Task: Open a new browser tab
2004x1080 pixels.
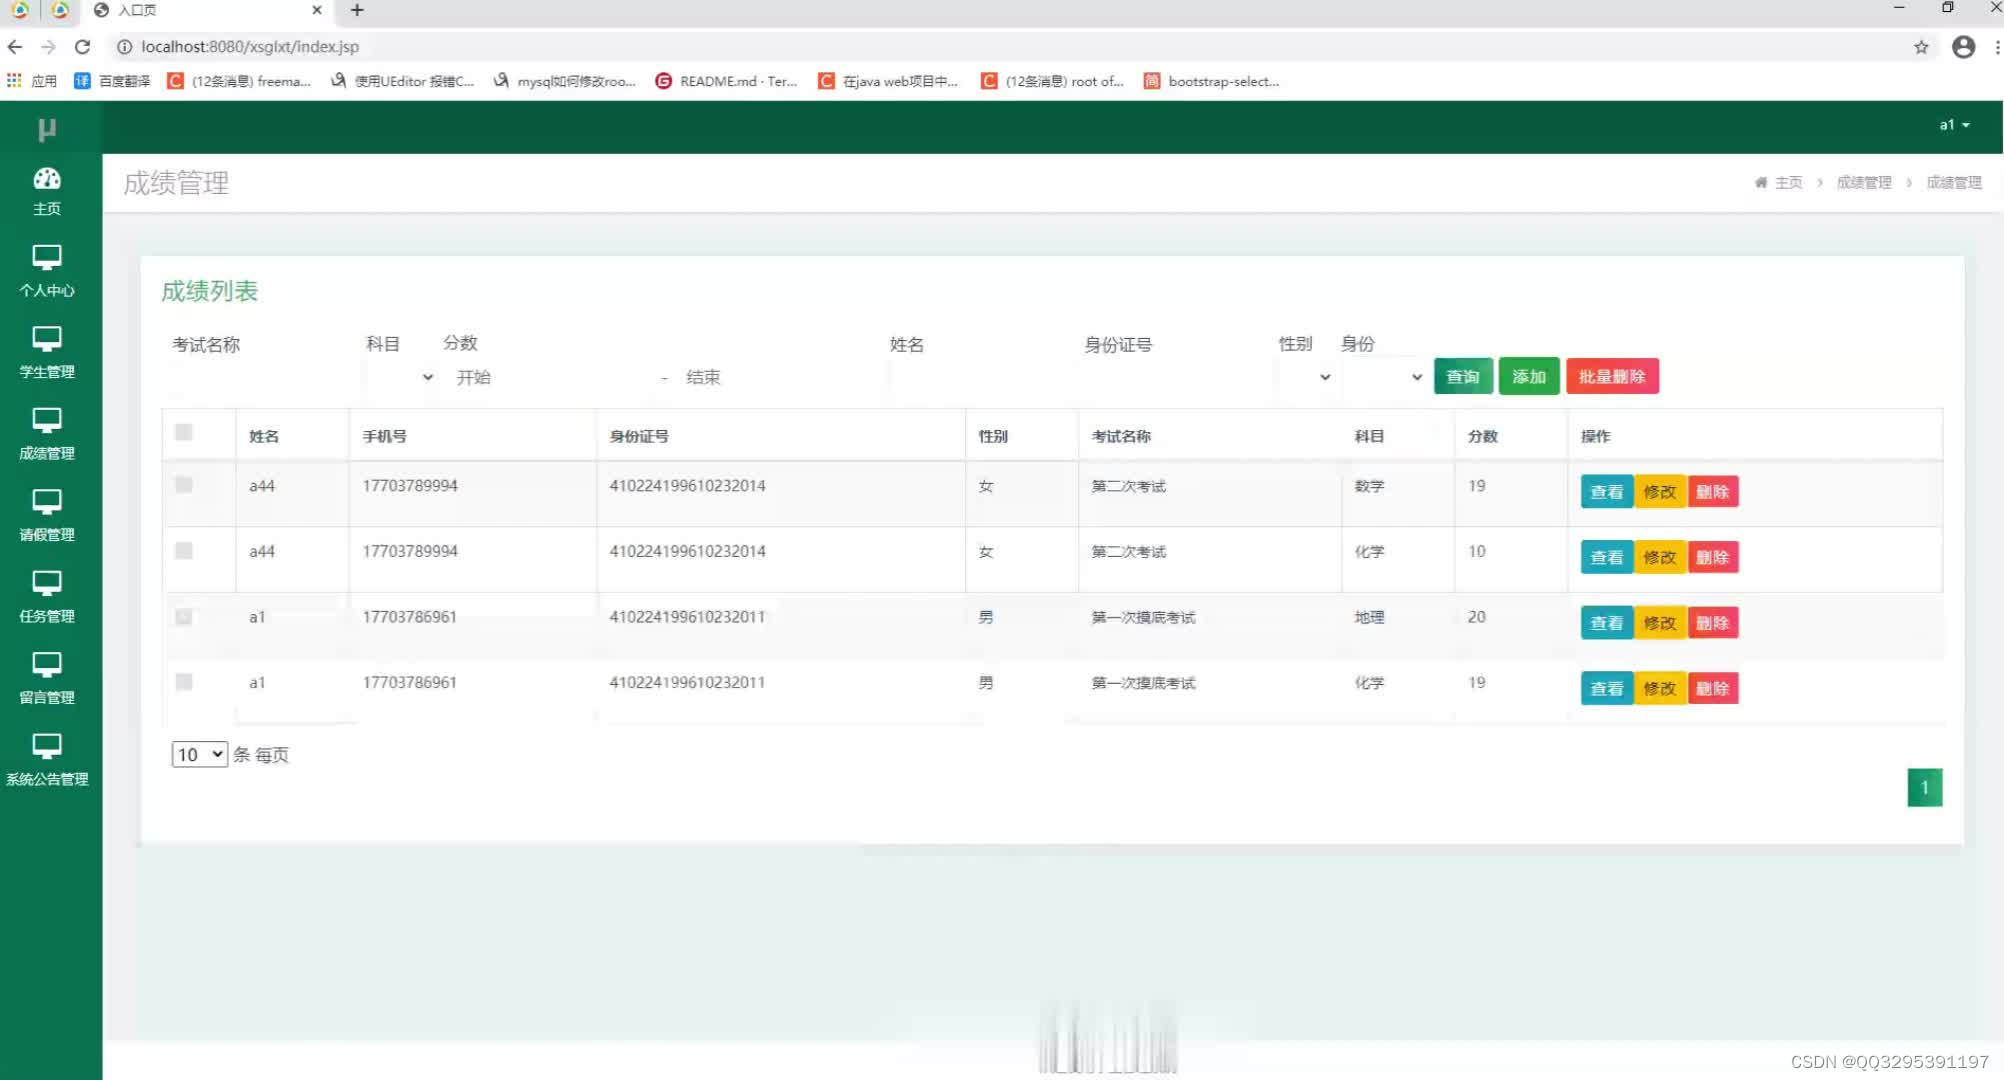Action: point(357,10)
